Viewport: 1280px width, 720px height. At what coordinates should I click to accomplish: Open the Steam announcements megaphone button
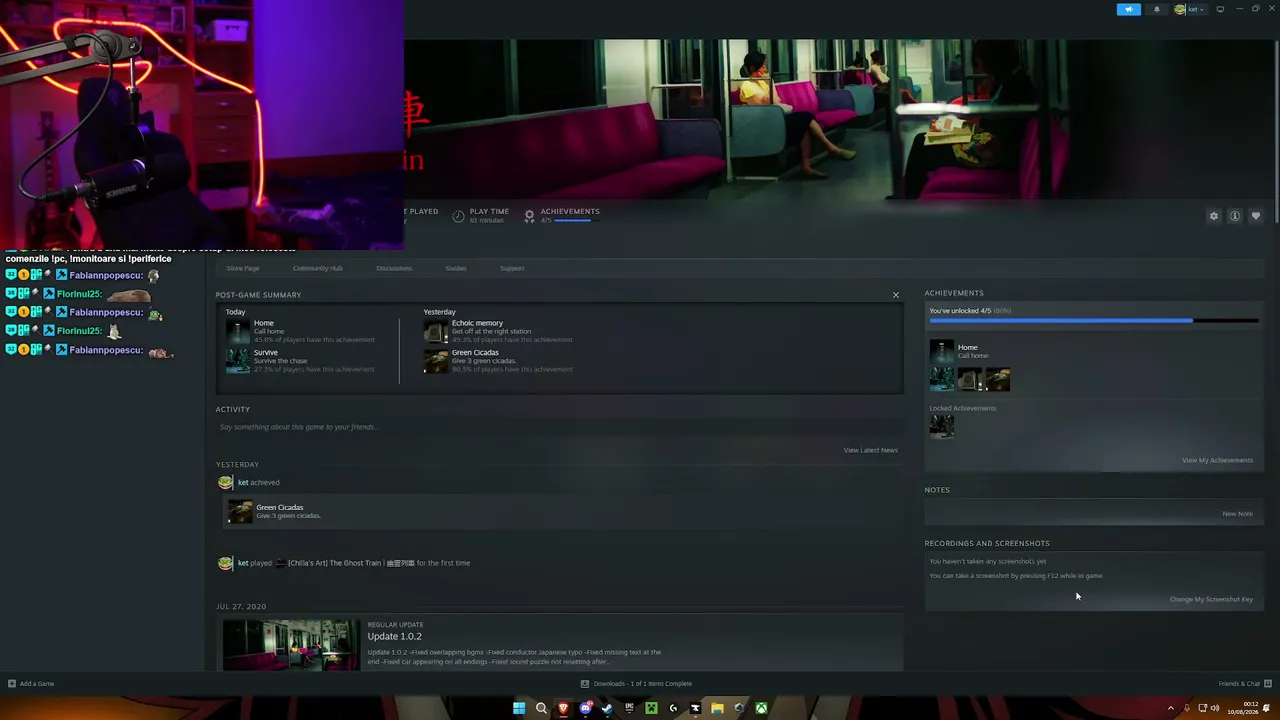(1128, 9)
